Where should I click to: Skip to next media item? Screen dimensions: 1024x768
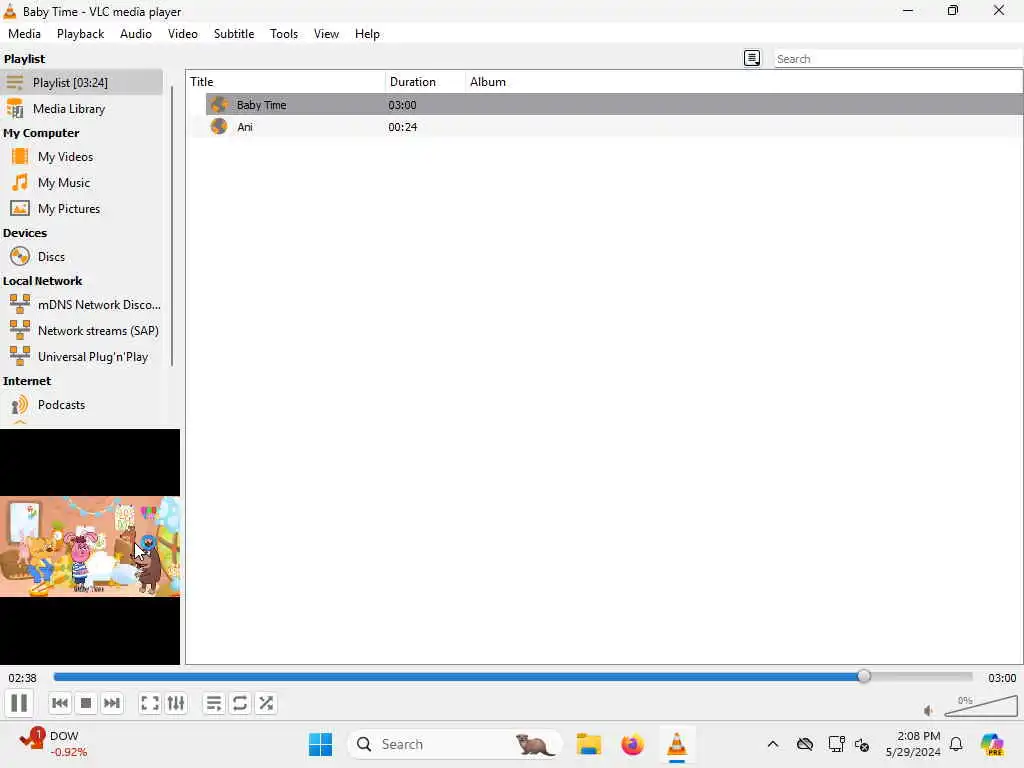[x=112, y=703]
